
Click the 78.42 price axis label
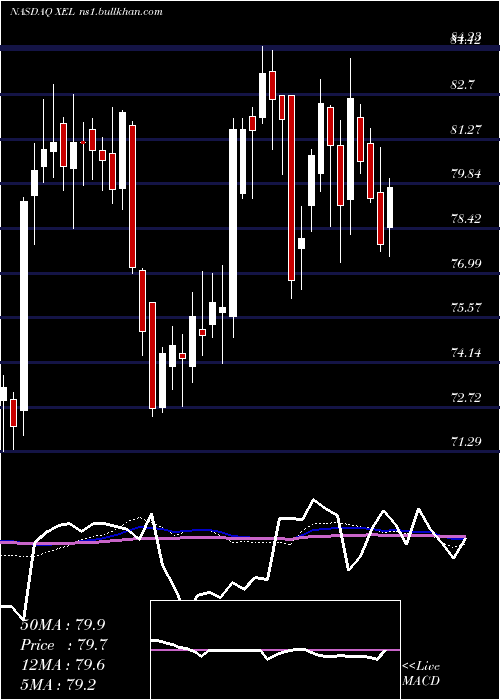(466, 219)
